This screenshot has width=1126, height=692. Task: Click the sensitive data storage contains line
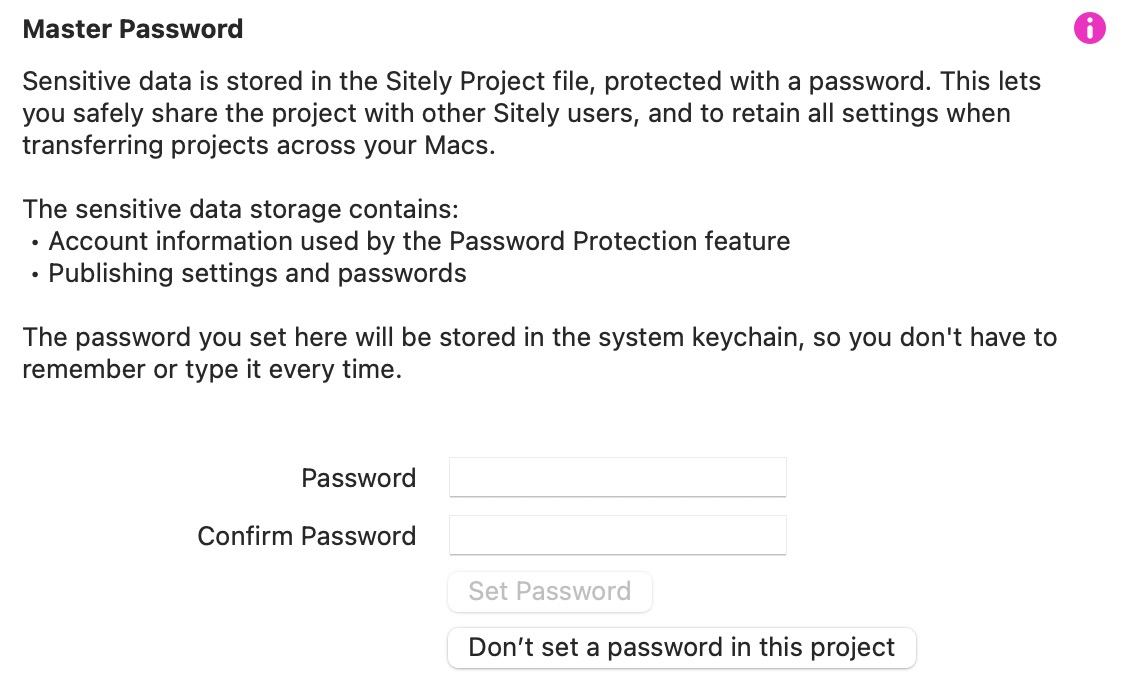241,210
